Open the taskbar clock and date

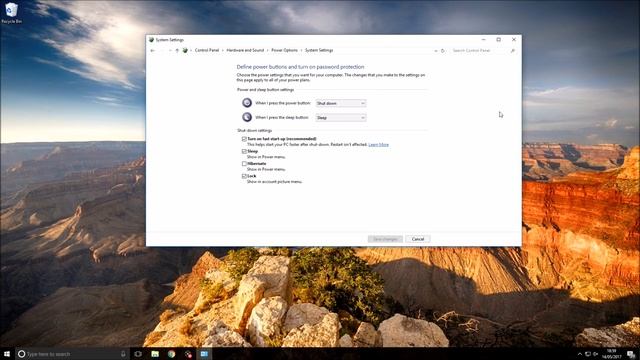tap(611, 354)
